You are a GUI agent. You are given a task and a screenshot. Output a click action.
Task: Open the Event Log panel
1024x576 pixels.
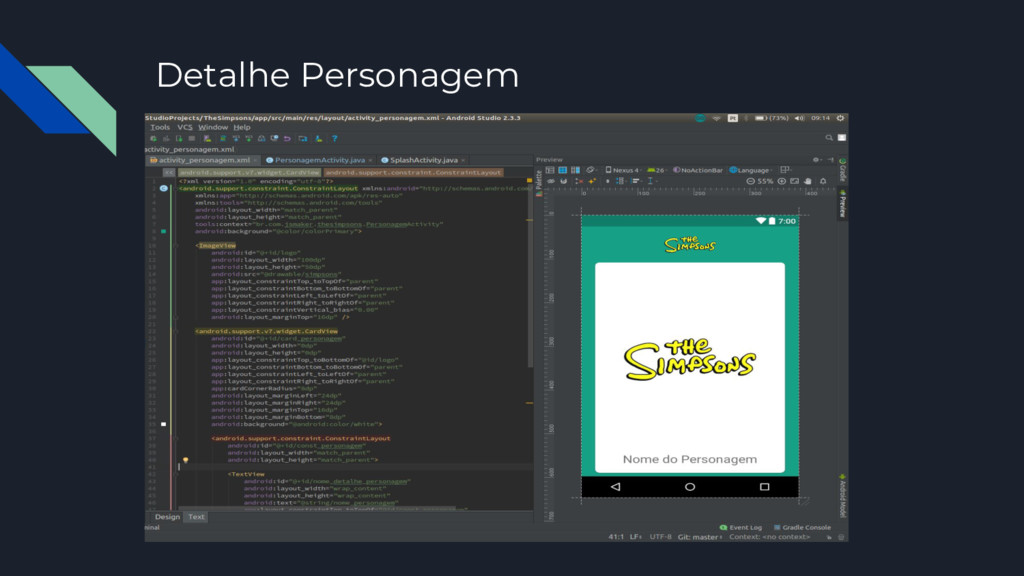[741, 528]
